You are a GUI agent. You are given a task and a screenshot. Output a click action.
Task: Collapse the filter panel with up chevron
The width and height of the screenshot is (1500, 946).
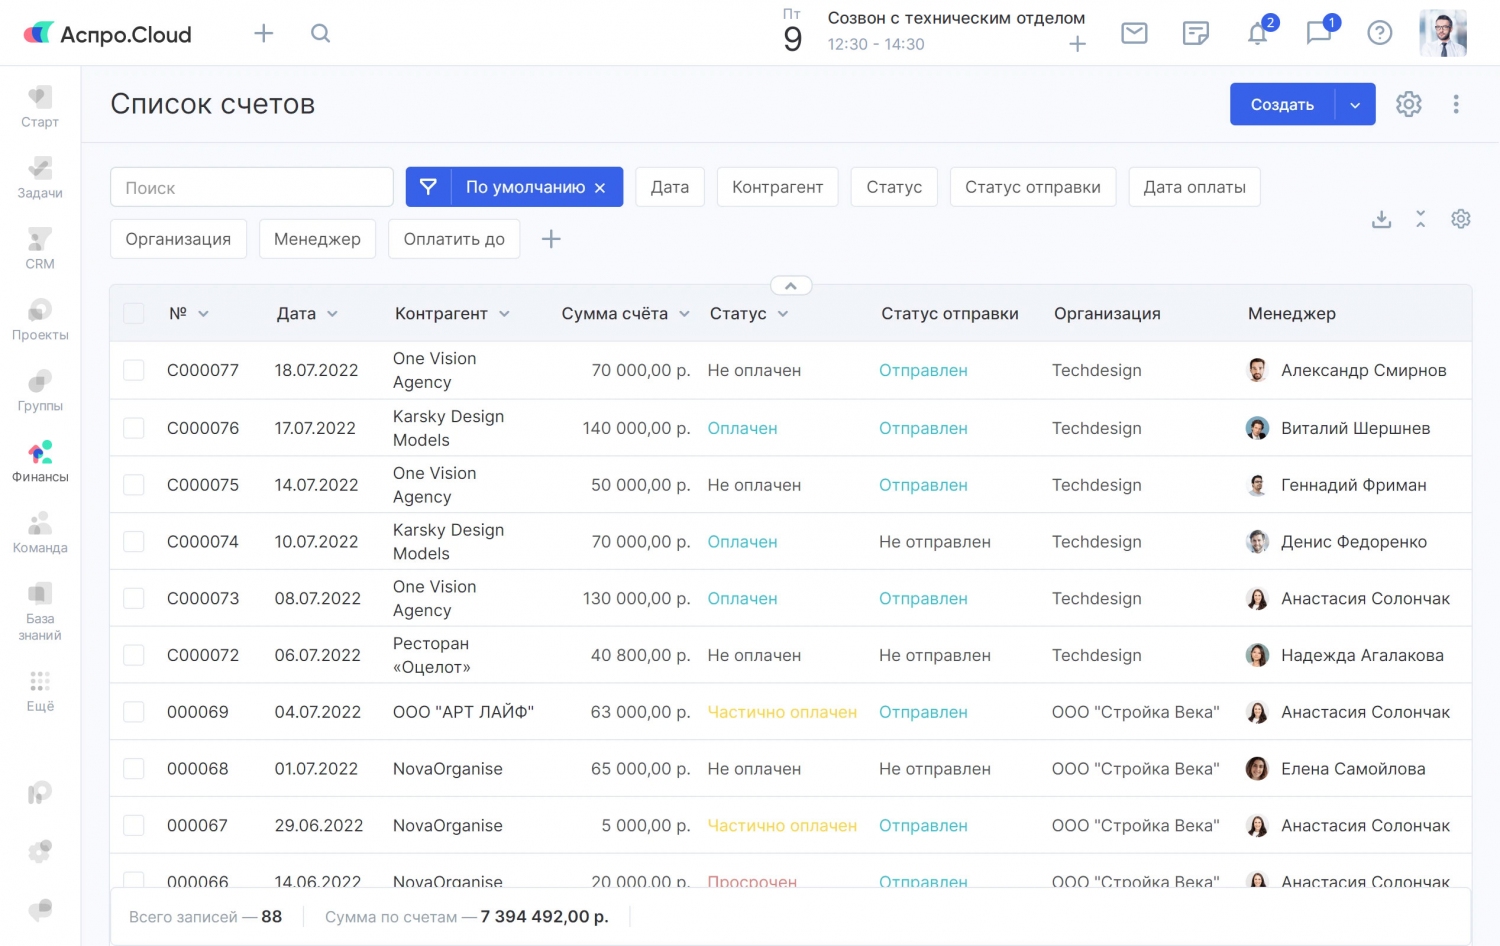point(790,286)
